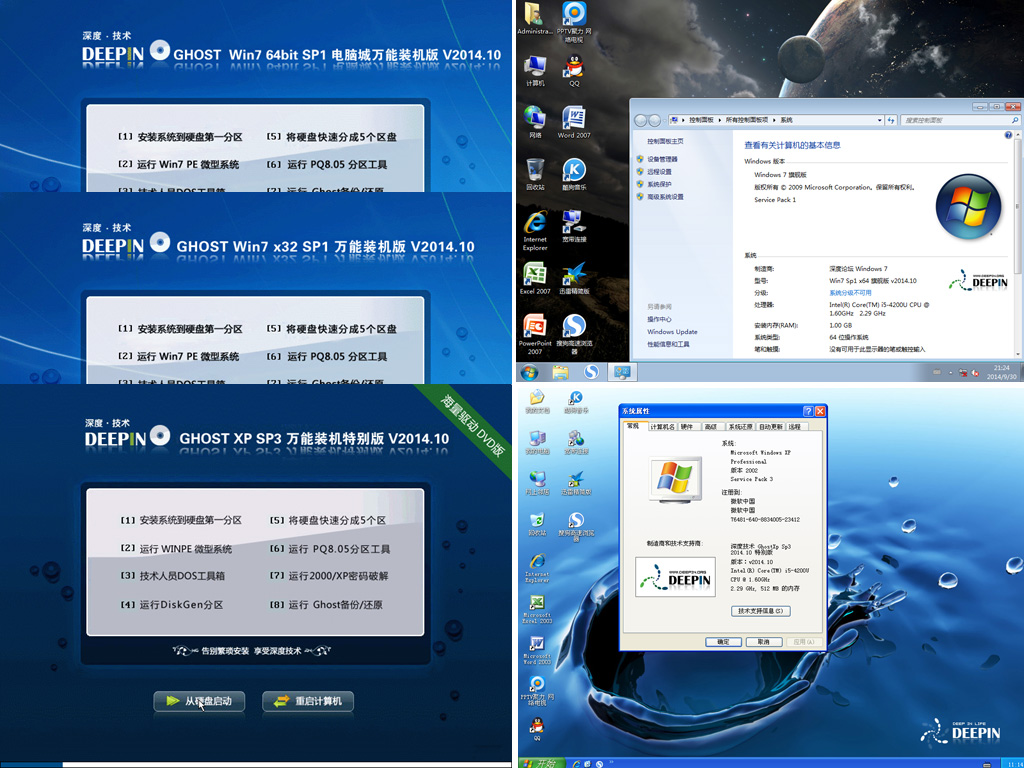Open Windows Update link in sidebar
Screen dimensions: 1024x768
[672, 332]
